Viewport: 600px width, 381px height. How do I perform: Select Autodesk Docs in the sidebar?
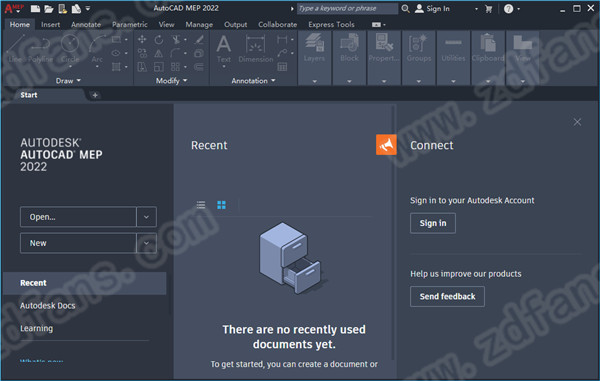[x=48, y=306]
